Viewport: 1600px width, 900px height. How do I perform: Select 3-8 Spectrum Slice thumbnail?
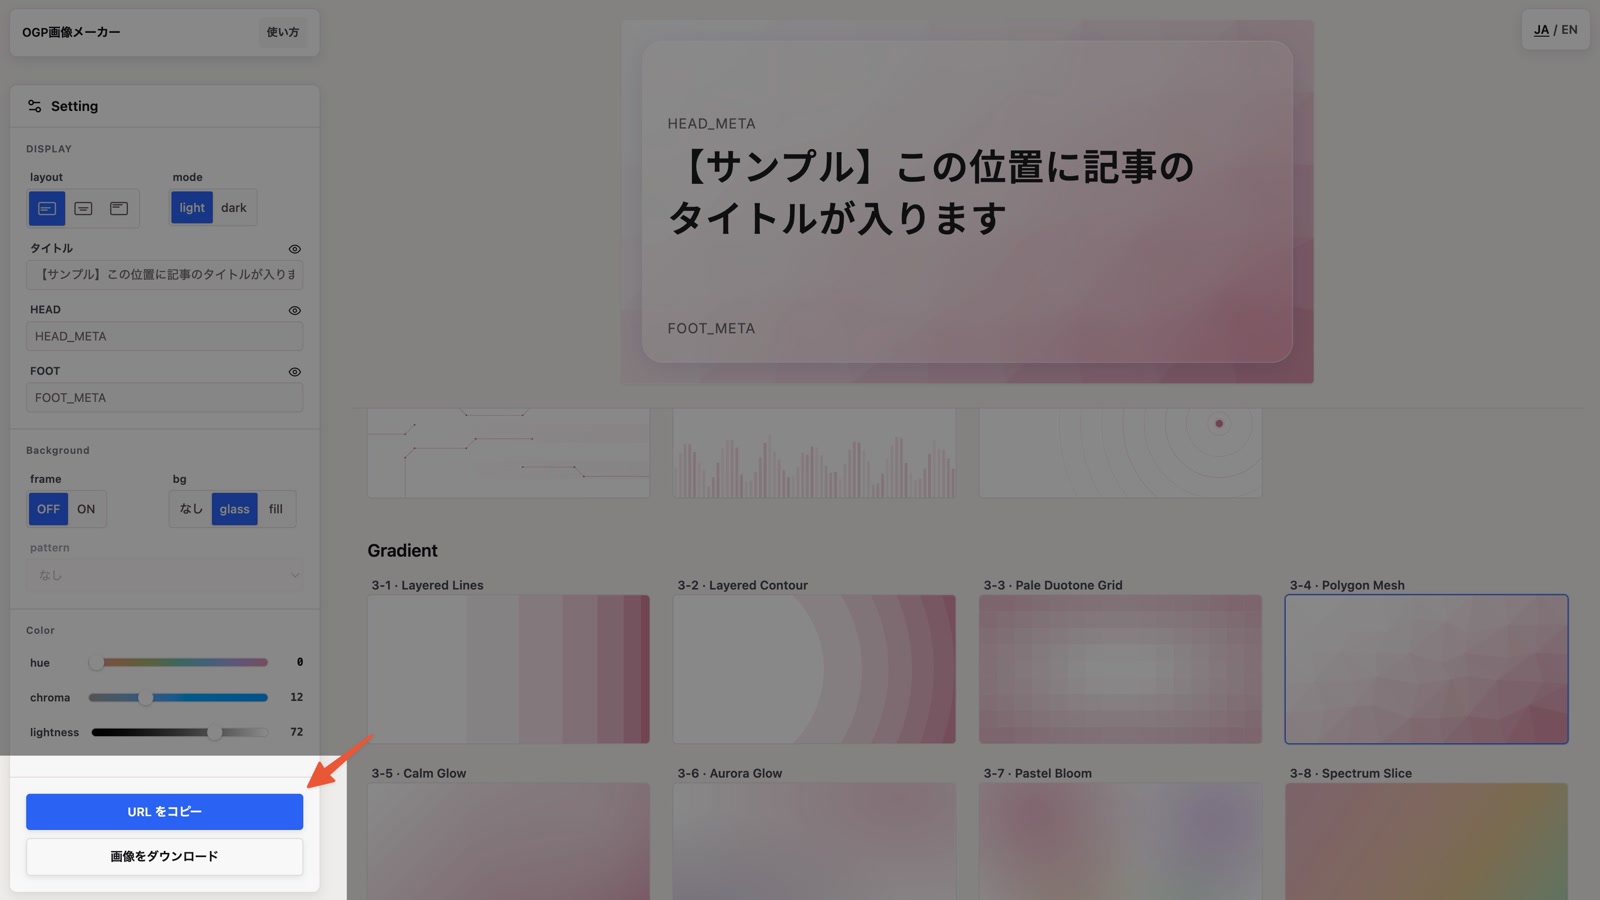coord(1426,841)
